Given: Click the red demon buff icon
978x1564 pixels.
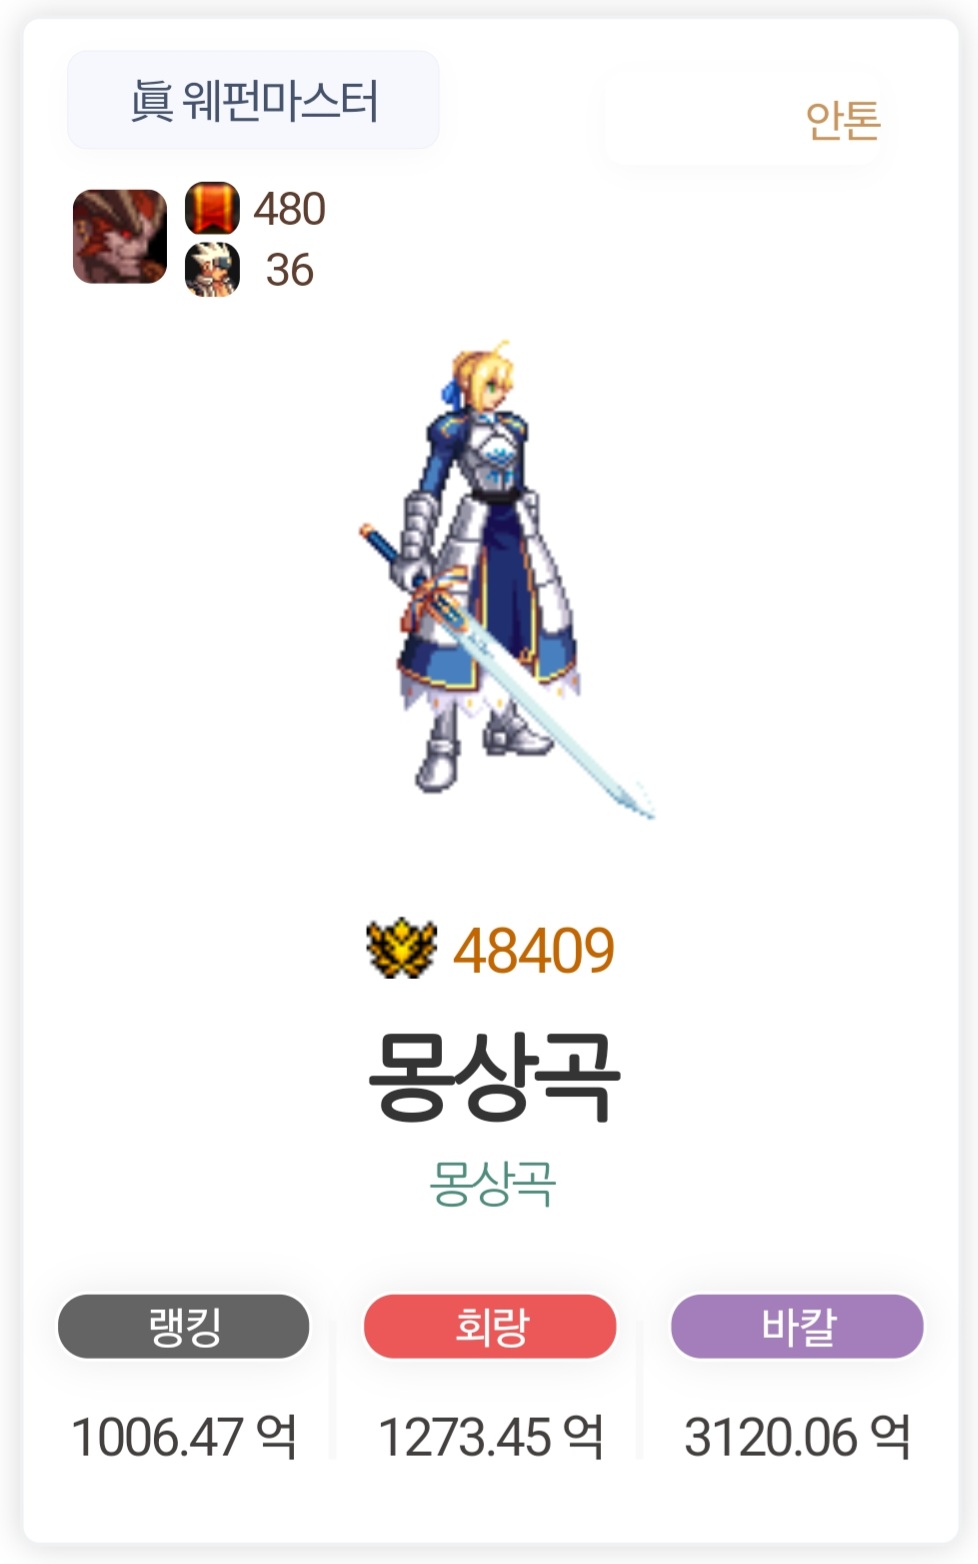Looking at the screenshot, I should coord(120,237).
